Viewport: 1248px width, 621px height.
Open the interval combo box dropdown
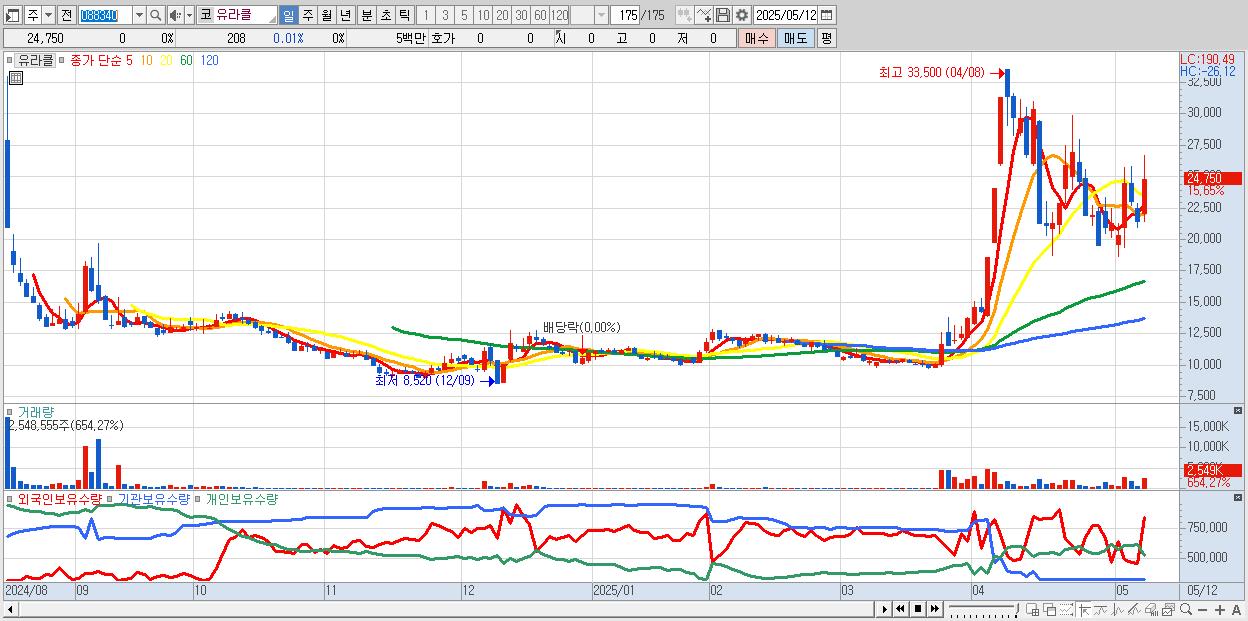tap(601, 15)
